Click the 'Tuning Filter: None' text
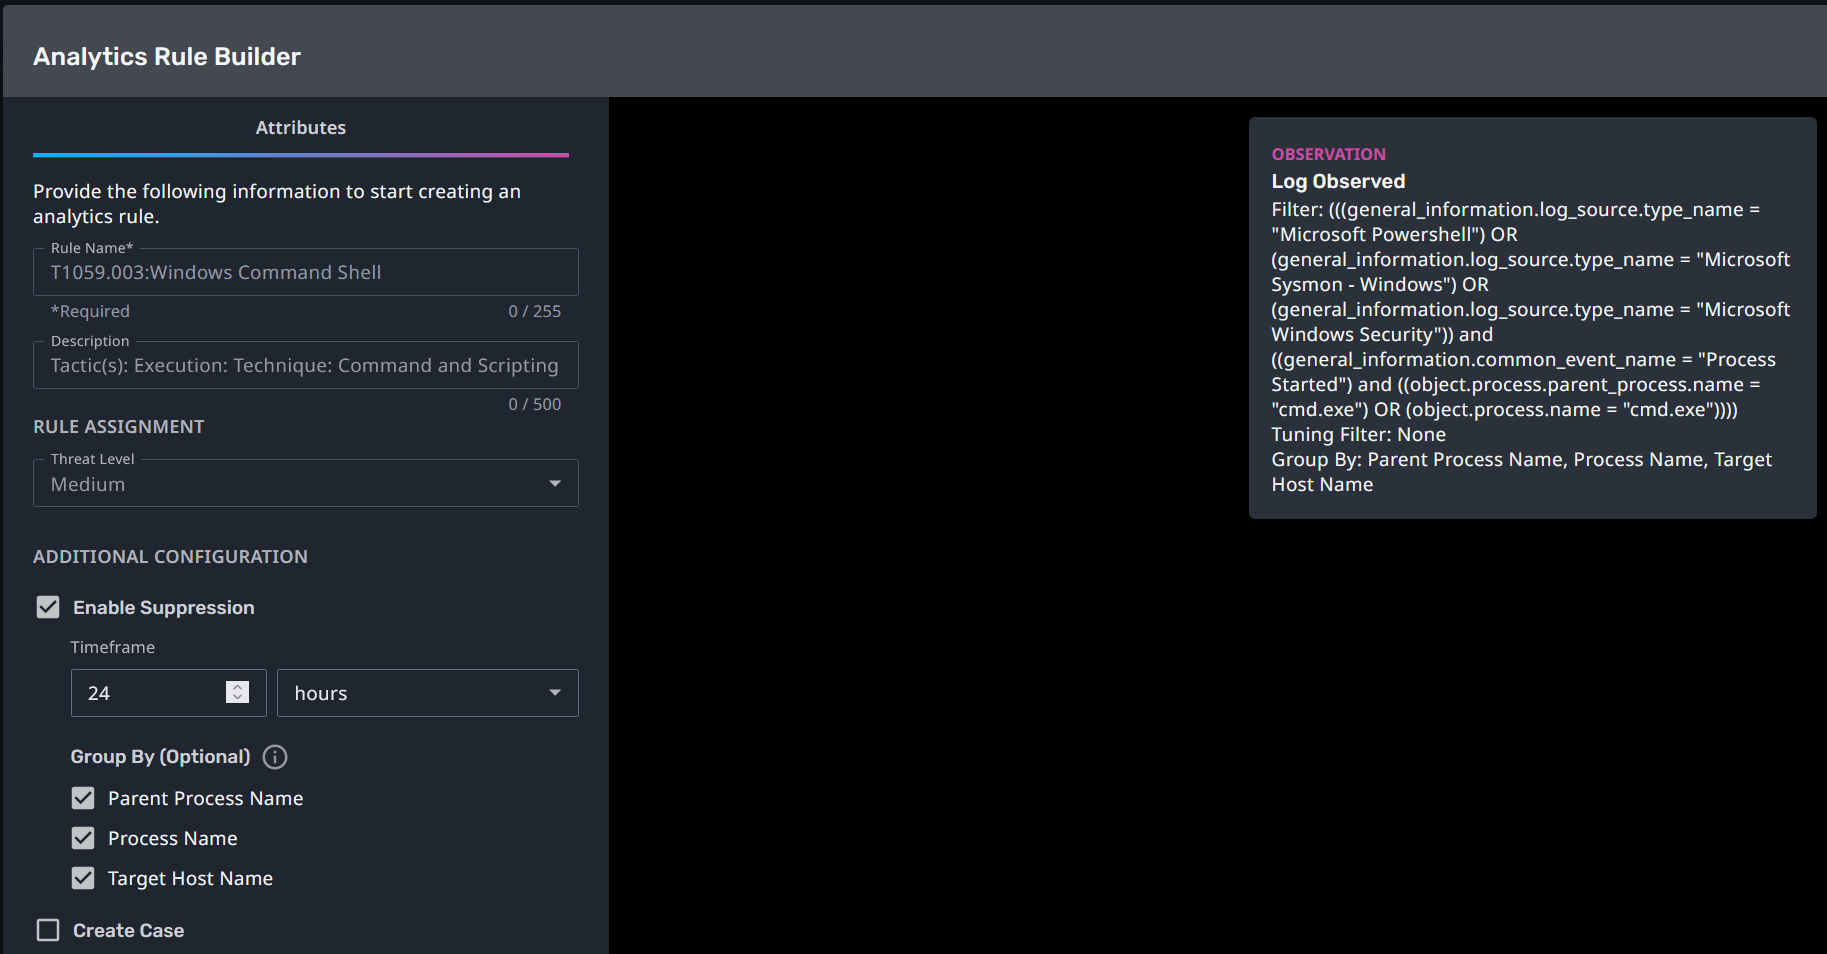This screenshot has height=954, width=1827. [x=1358, y=435]
